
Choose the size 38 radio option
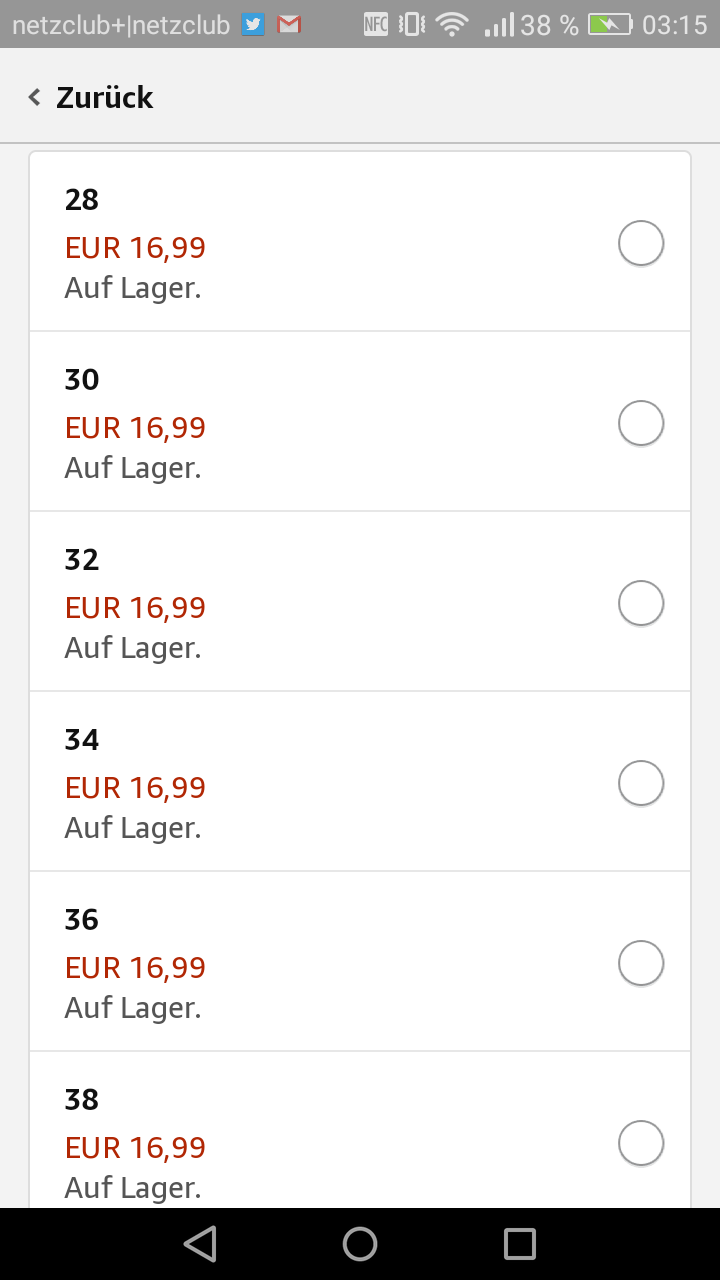point(641,1143)
